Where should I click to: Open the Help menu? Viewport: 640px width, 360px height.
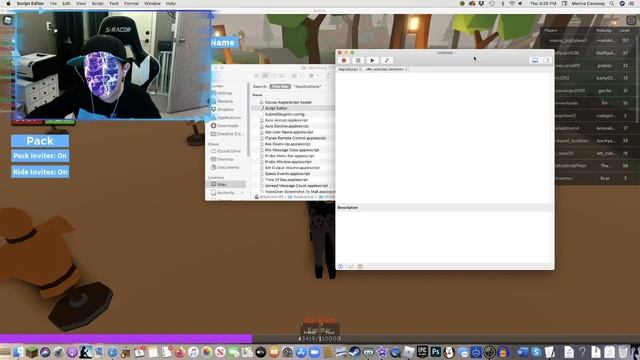point(171,3)
